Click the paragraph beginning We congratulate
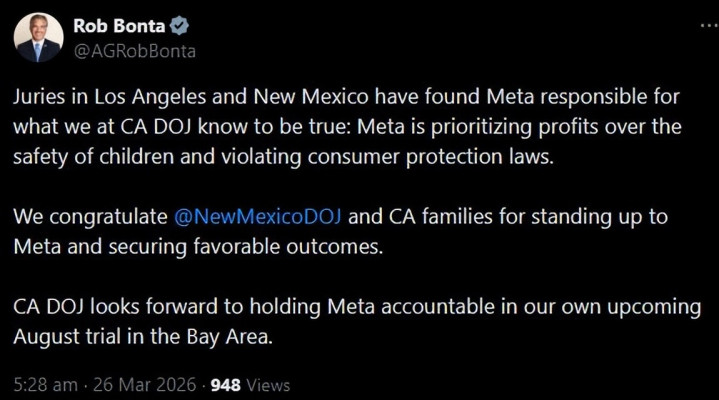The height and width of the screenshot is (400, 719). coord(340,231)
